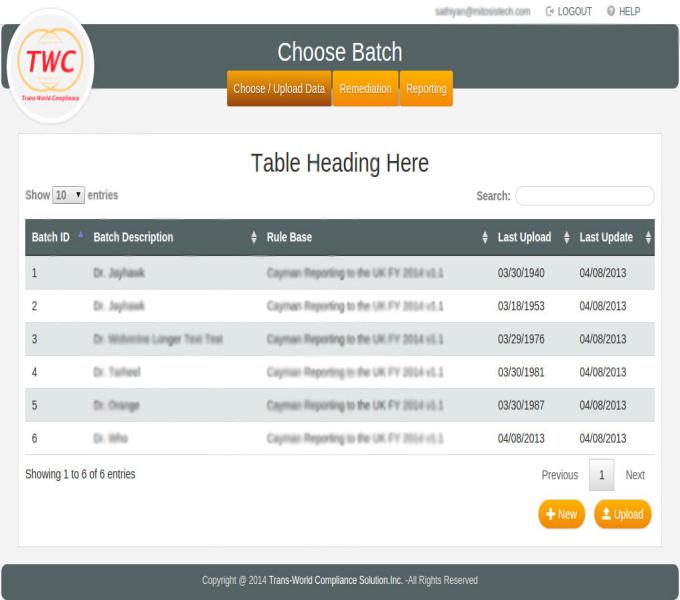This screenshot has height=600, width=680.
Task: Go to the Reporting tab
Action: point(426,89)
